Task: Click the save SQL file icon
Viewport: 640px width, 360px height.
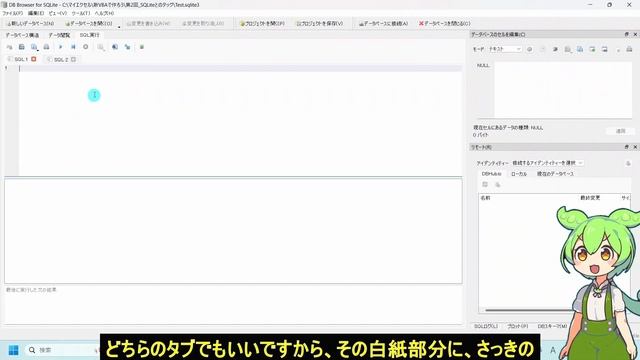Action: (x=34, y=47)
